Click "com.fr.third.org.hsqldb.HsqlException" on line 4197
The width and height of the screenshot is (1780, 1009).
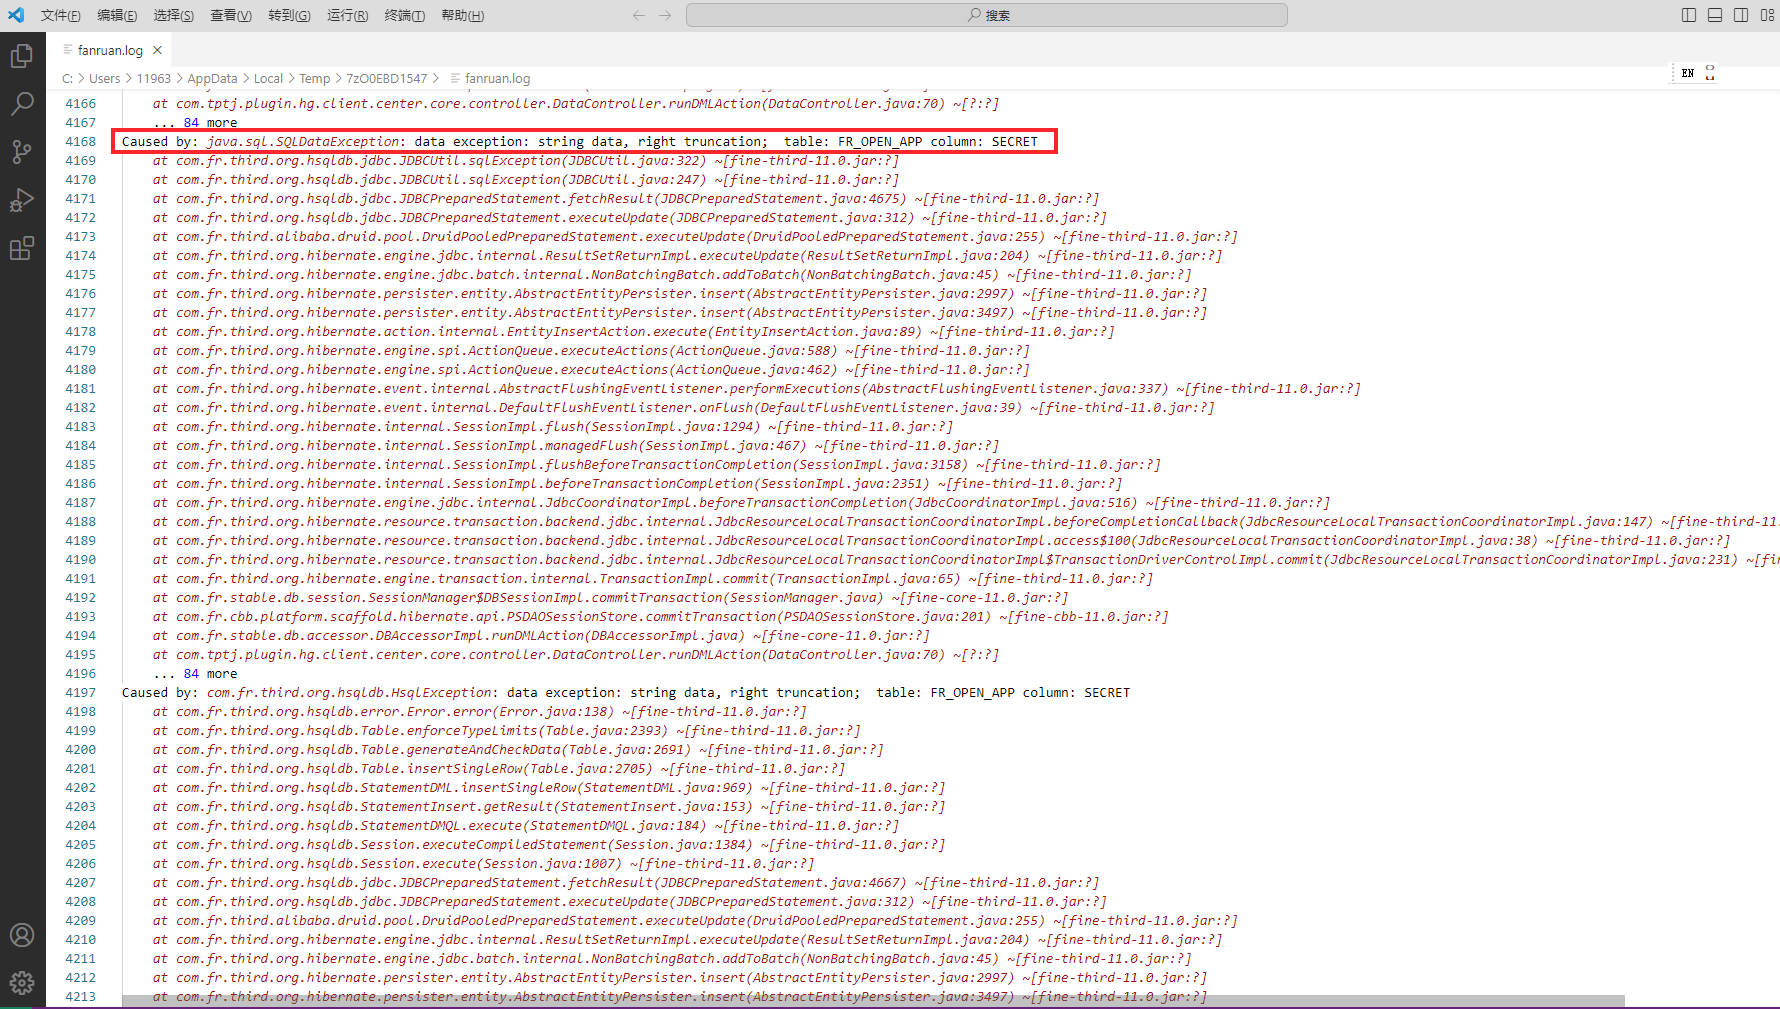point(349,693)
